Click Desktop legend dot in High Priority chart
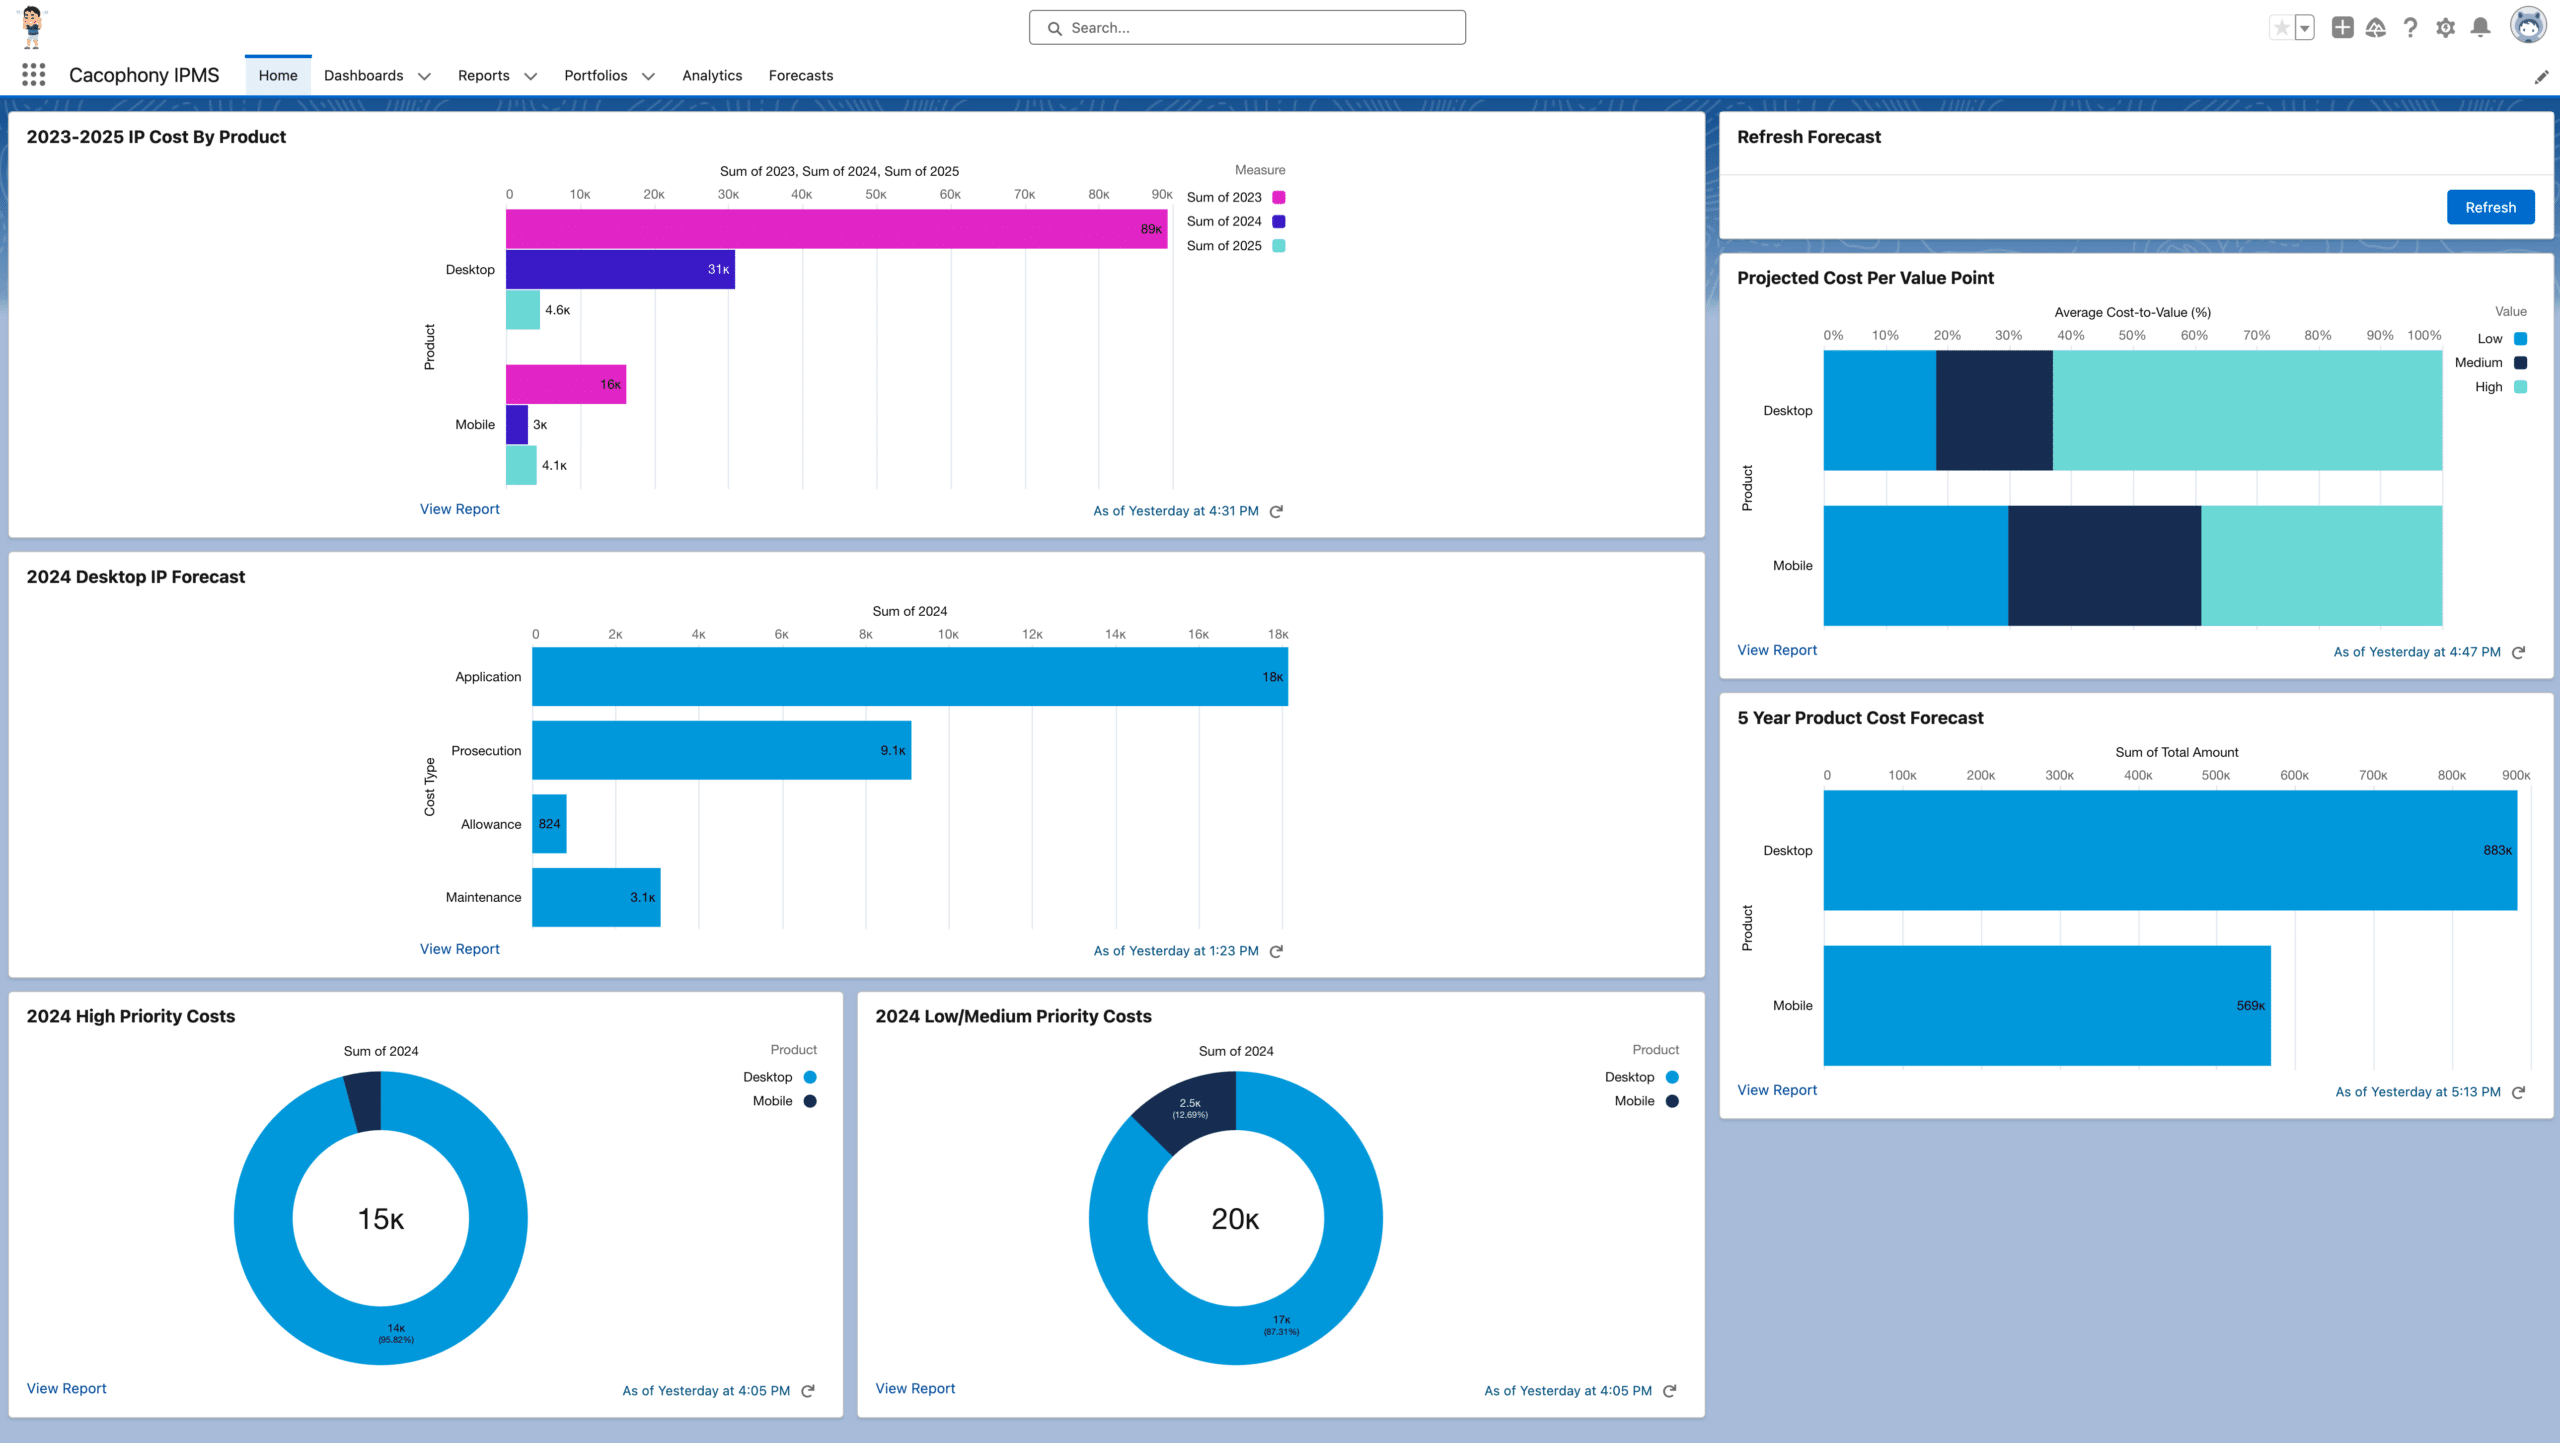This screenshot has height=1443, width=2560. 810,1077
